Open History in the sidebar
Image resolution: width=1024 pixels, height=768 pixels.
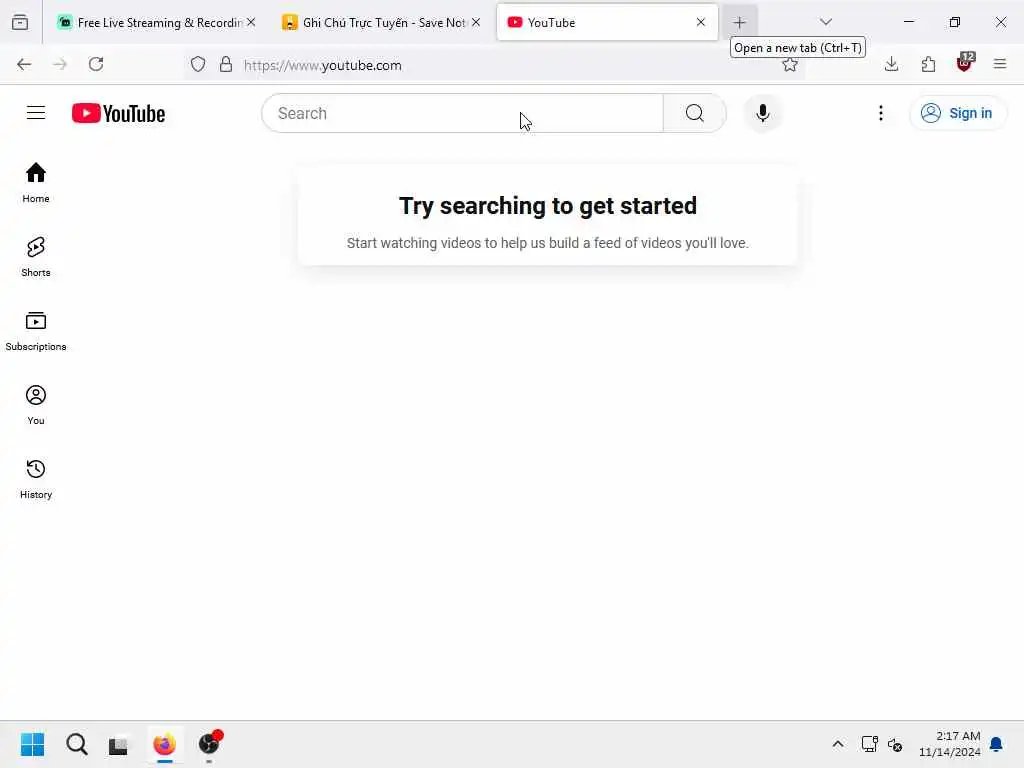[36, 479]
